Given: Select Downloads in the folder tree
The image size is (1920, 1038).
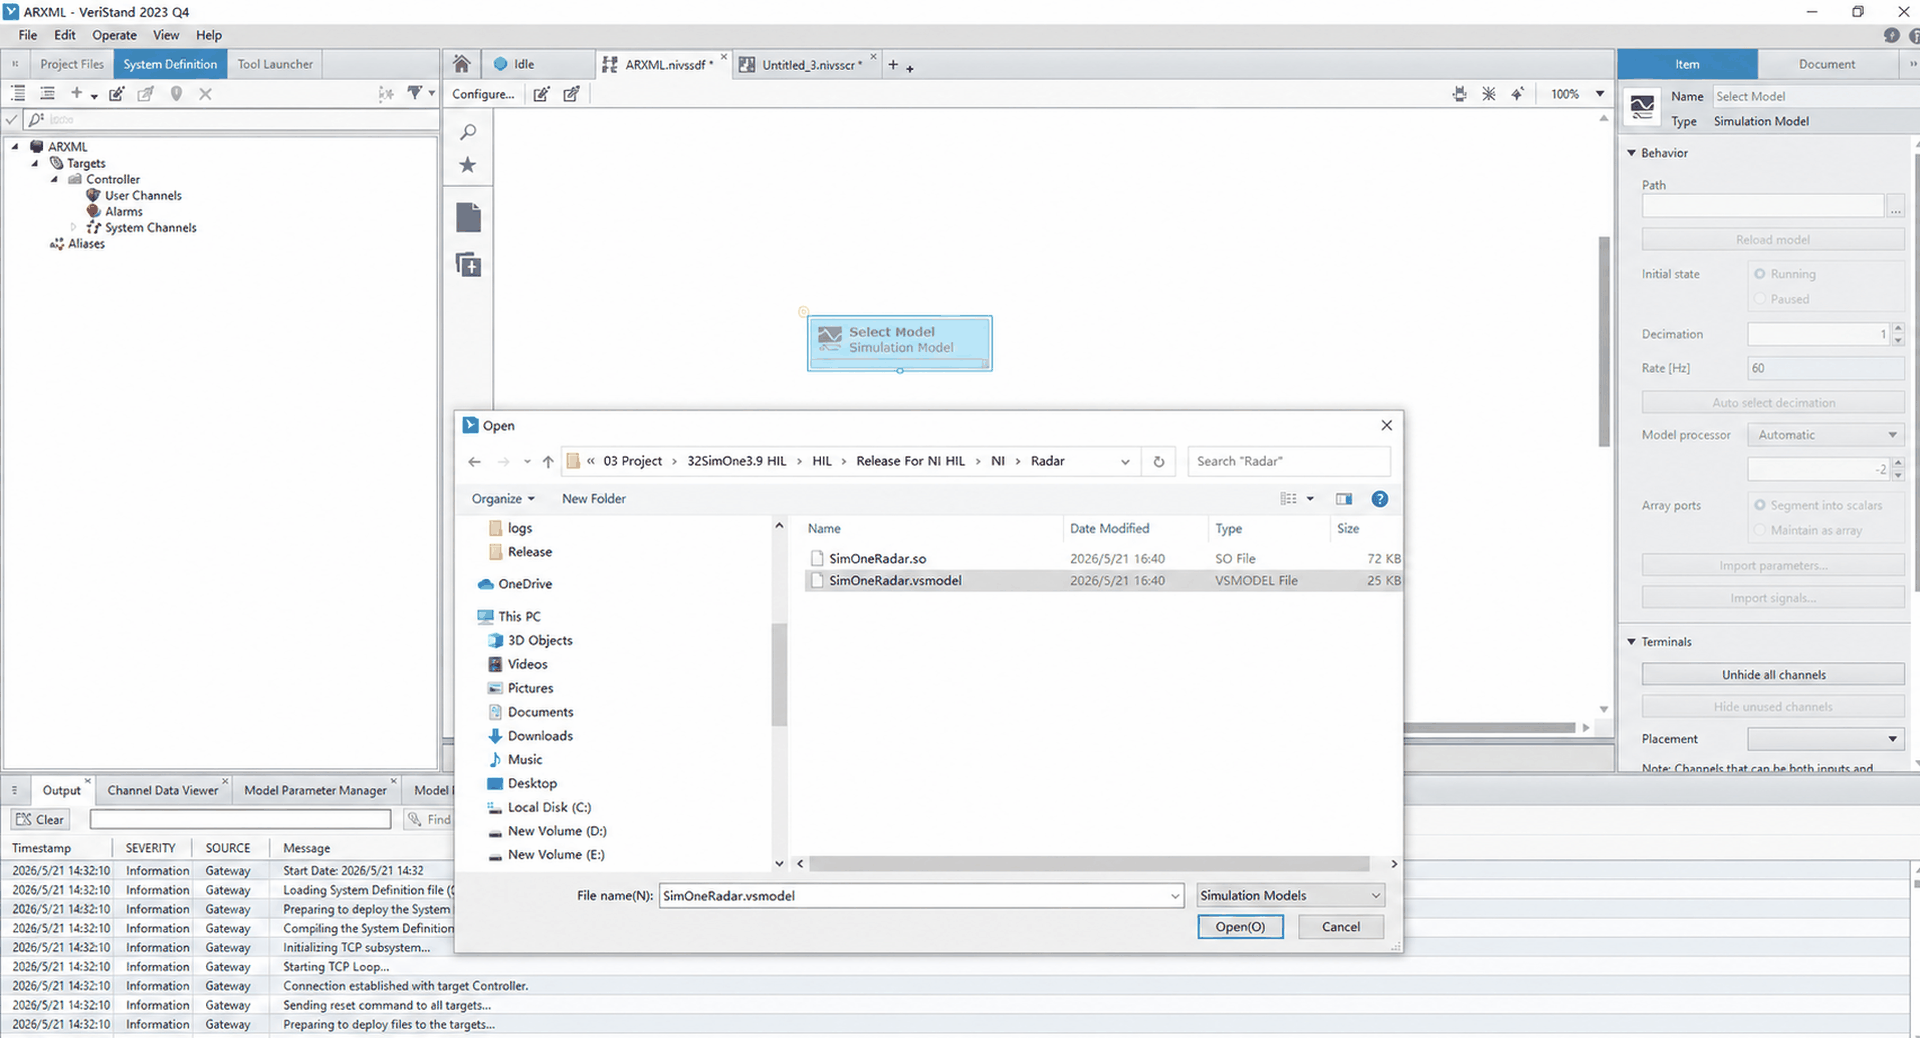Looking at the screenshot, I should click(540, 736).
